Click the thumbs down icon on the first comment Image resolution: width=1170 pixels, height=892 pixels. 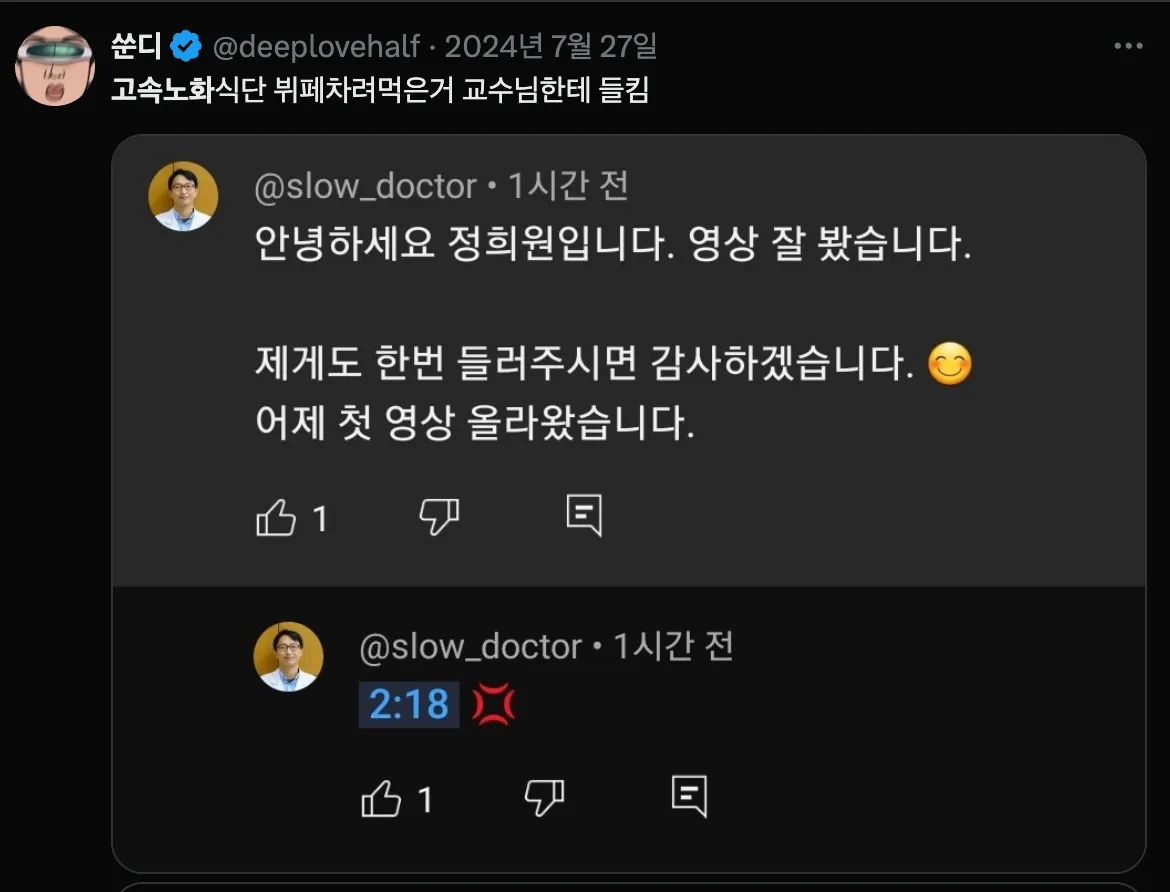tap(438, 515)
